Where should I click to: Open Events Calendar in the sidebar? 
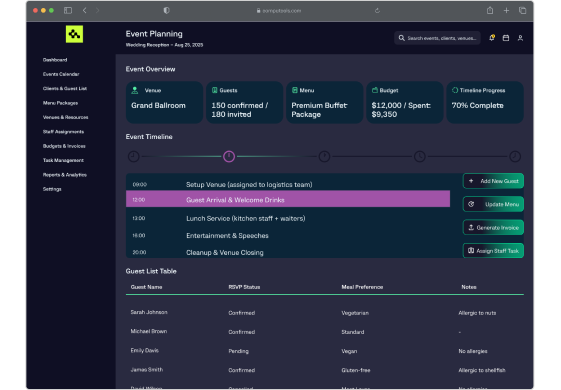click(x=61, y=74)
